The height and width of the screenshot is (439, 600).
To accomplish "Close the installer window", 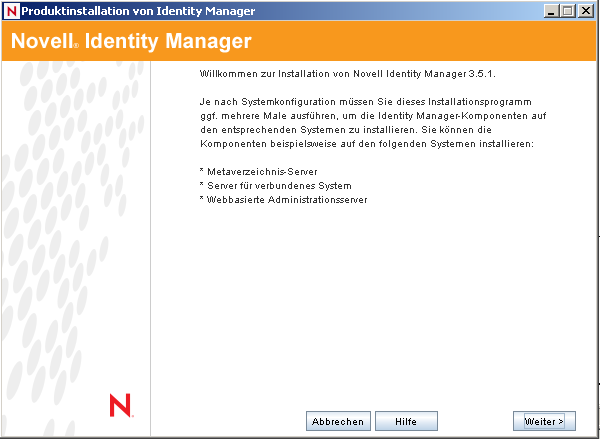I will point(585,11).
